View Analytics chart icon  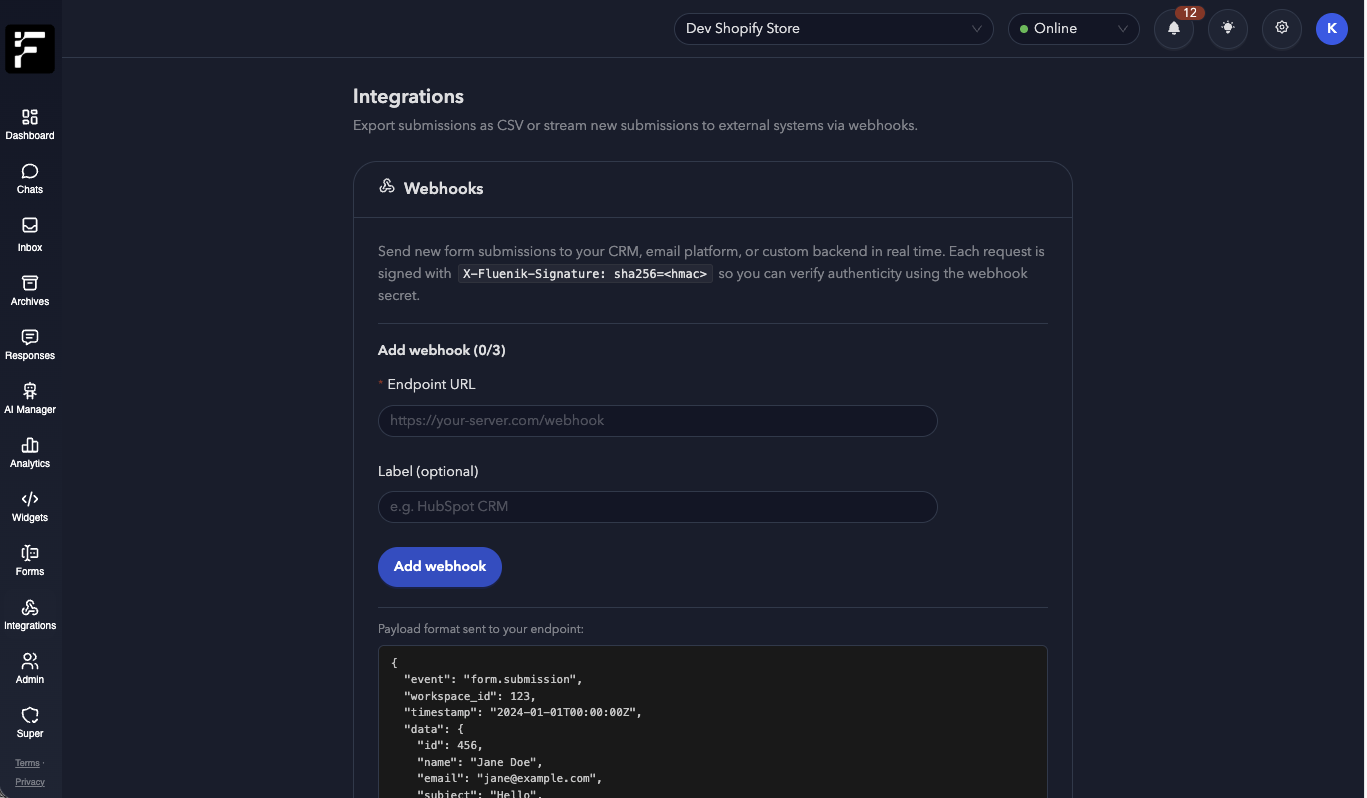30,446
